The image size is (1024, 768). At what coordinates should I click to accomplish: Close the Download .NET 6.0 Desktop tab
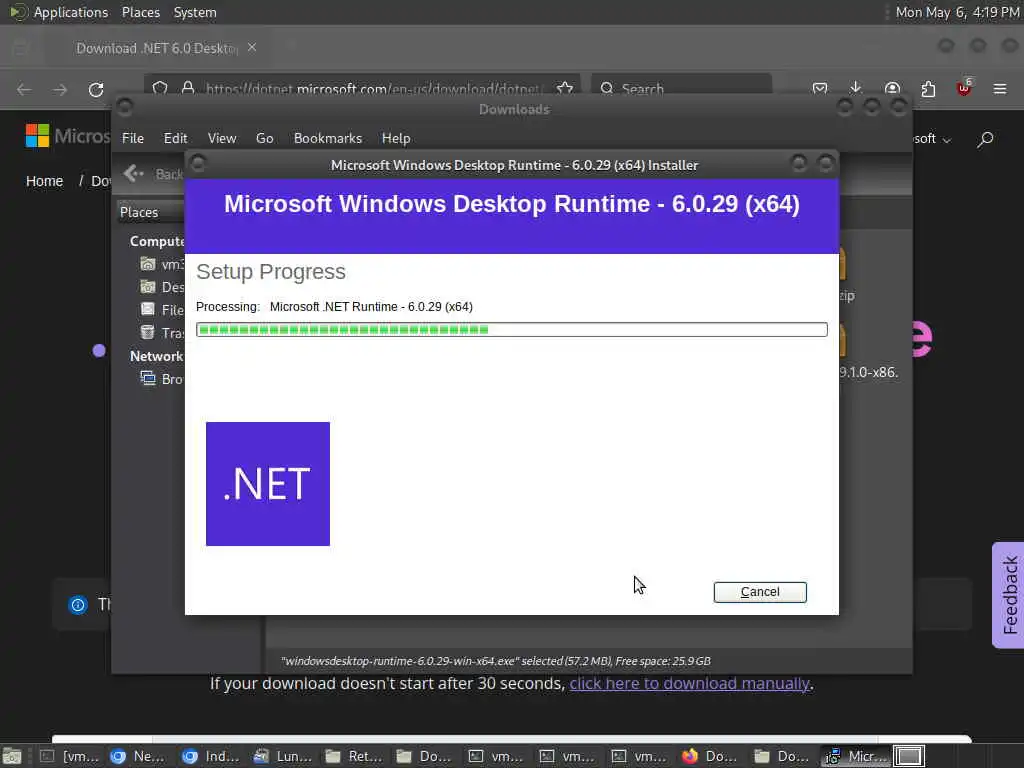pyautogui.click(x=252, y=48)
